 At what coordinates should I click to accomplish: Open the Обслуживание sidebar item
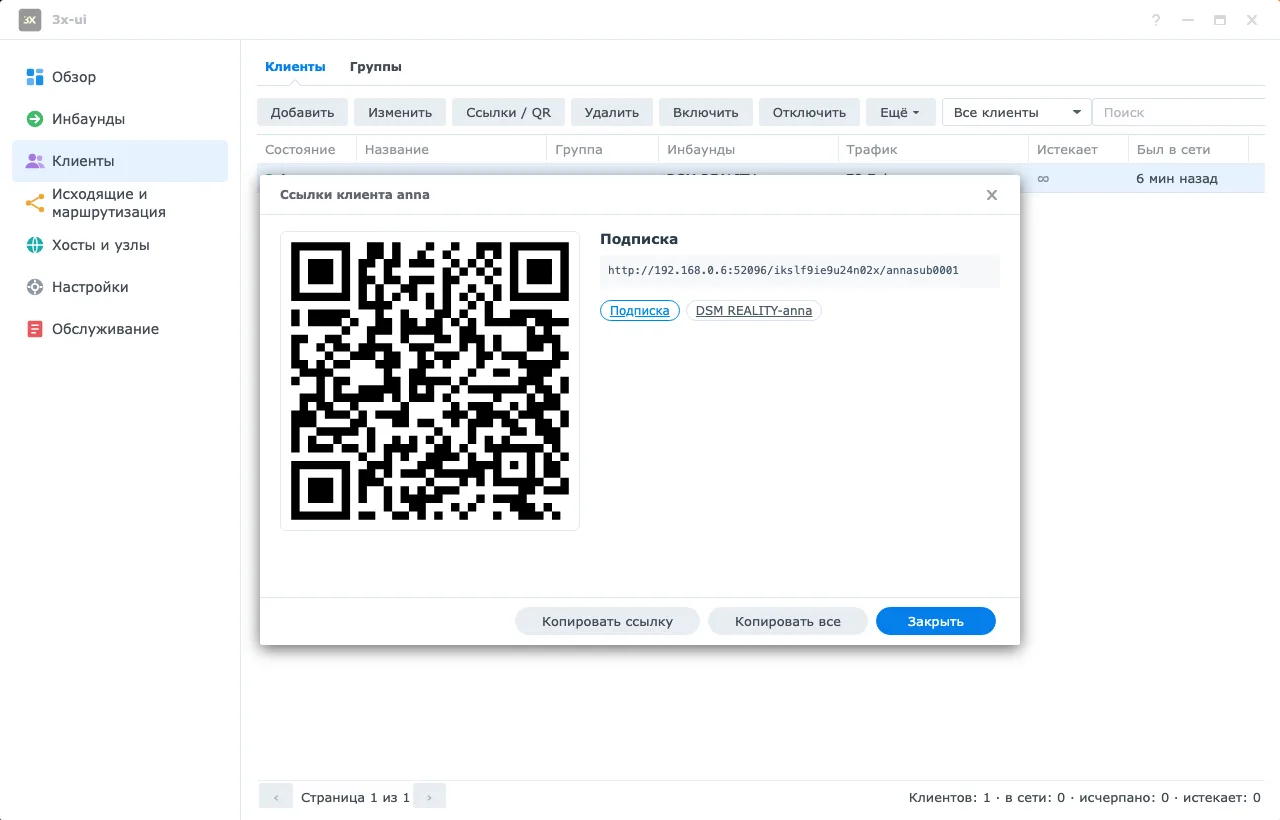(x=120, y=329)
